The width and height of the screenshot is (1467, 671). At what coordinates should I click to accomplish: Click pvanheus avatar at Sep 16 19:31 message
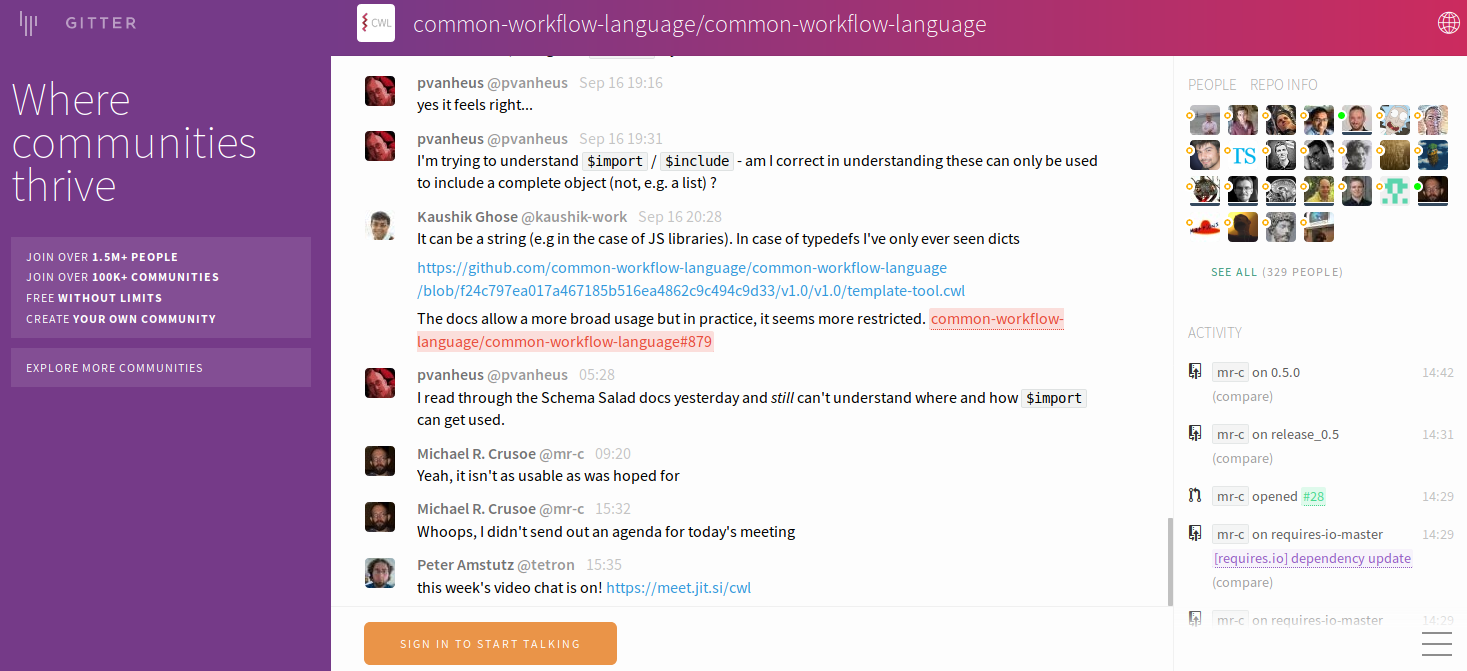380,147
